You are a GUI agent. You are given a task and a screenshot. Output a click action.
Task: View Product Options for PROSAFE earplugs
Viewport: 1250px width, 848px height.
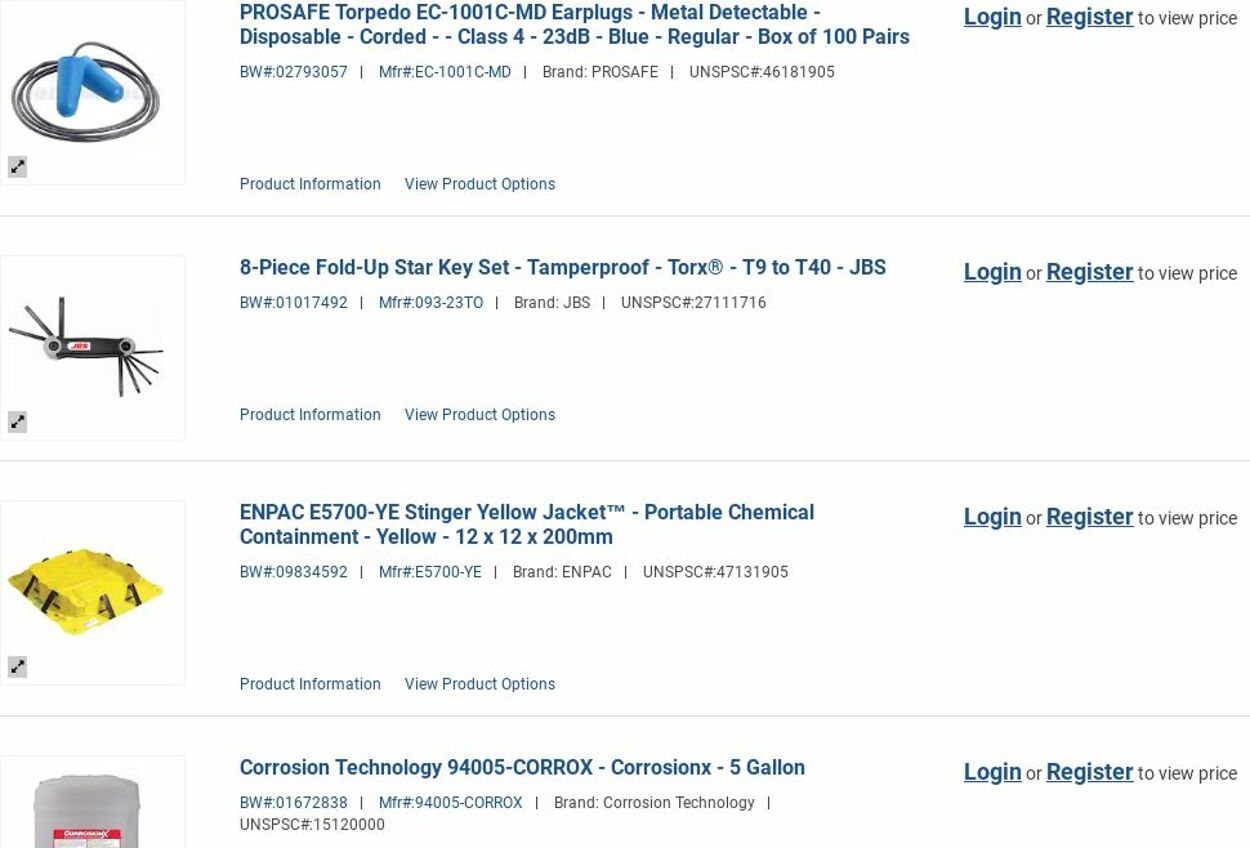[479, 184]
